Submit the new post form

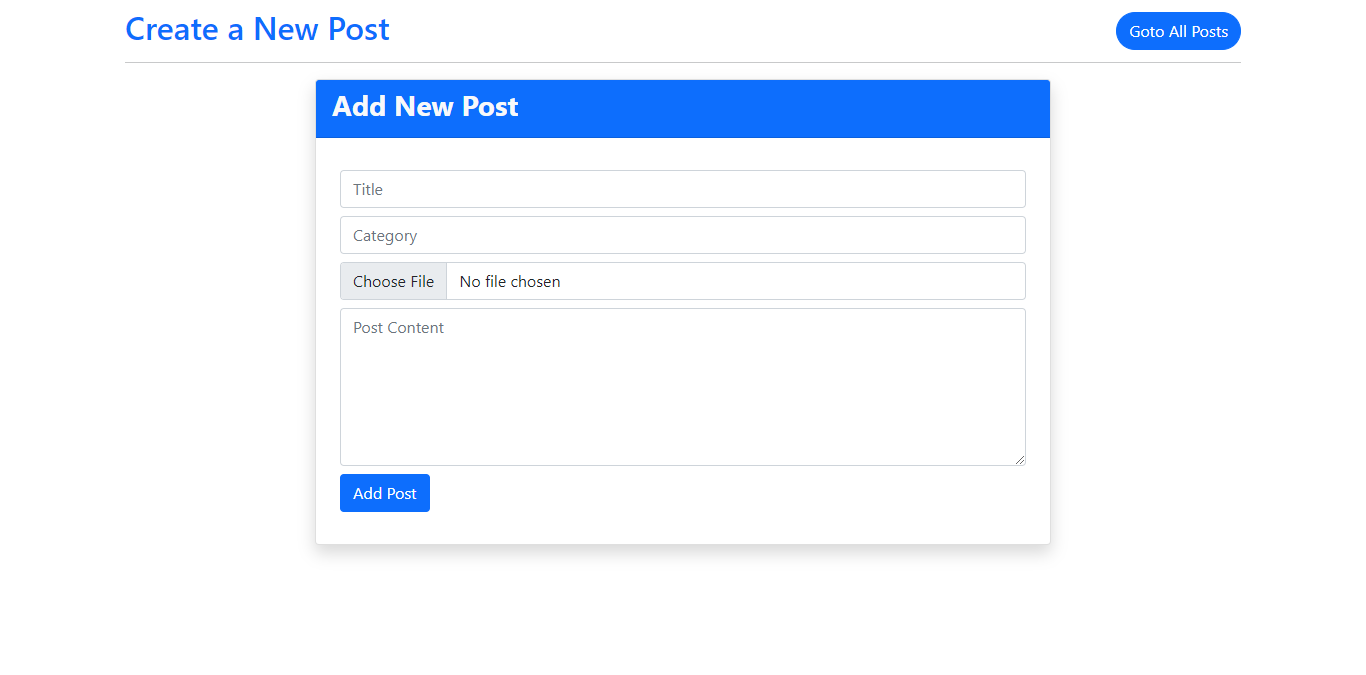[x=384, y=493]
